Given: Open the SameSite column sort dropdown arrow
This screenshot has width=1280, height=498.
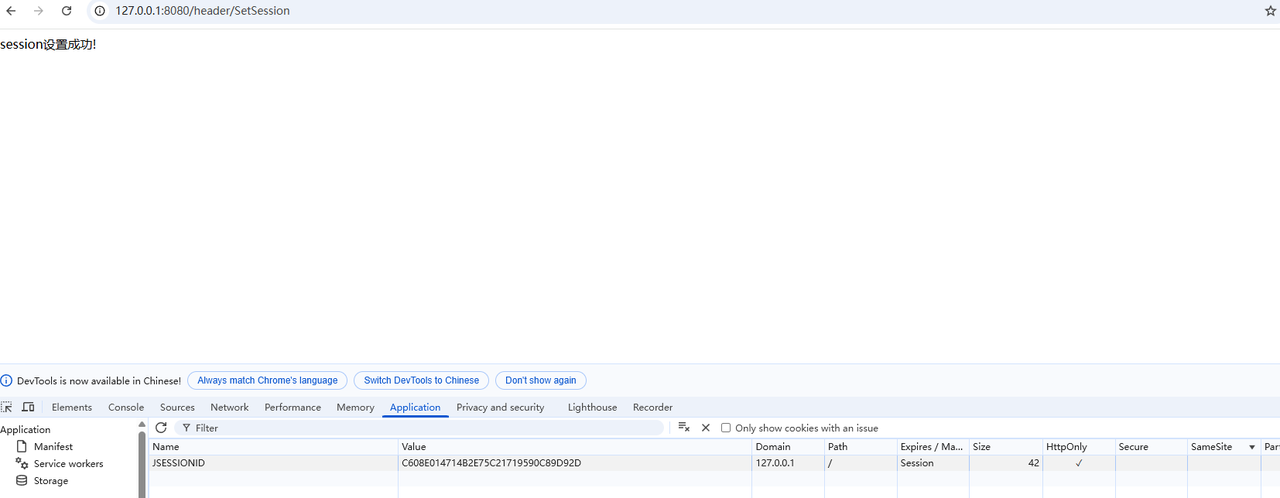Looking at the screenshot, I should pos(1252,447).
